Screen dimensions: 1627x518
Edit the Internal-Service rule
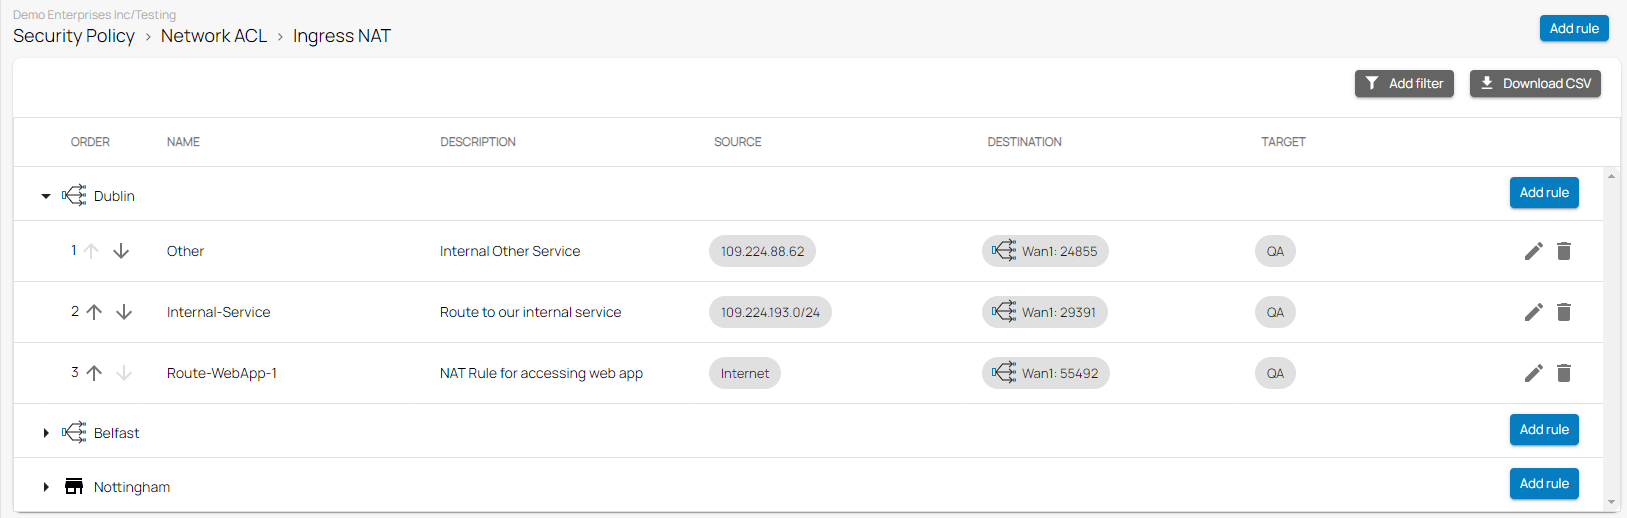tap(1533, 312)
